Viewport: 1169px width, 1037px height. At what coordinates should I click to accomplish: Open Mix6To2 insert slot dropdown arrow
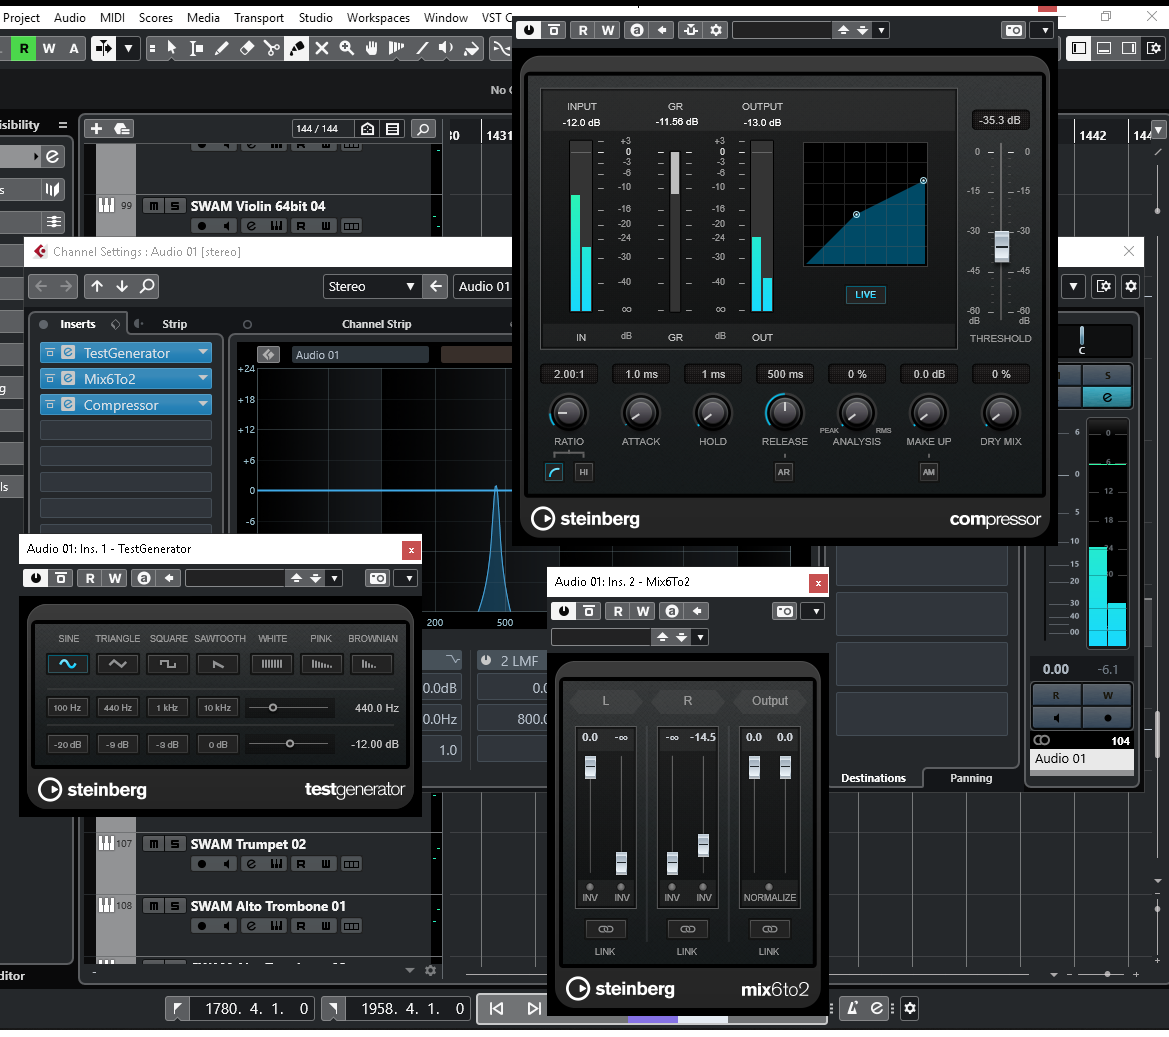[x=203, y=378]
